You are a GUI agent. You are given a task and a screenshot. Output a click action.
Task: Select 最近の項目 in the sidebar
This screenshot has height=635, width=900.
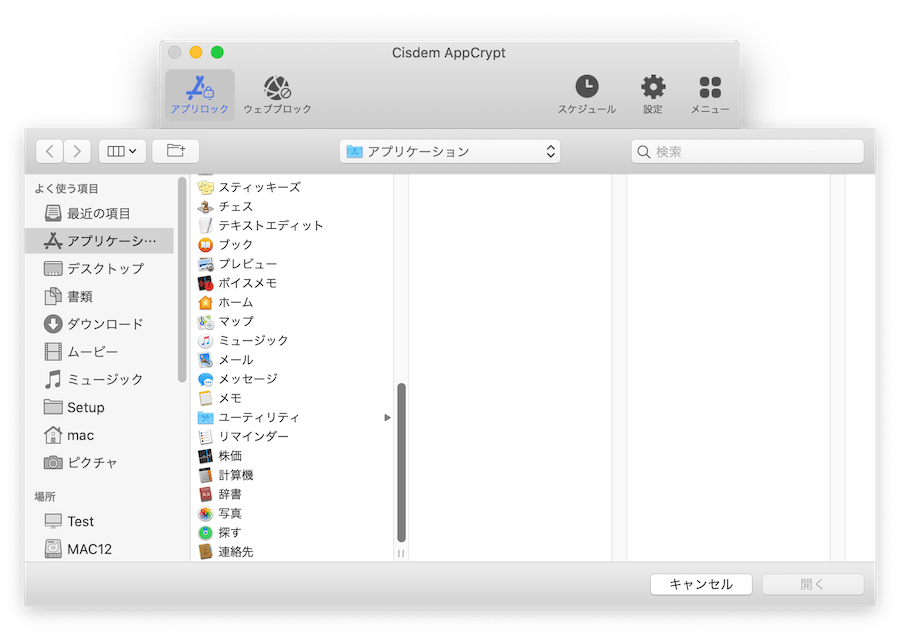[x=99, y=214]
